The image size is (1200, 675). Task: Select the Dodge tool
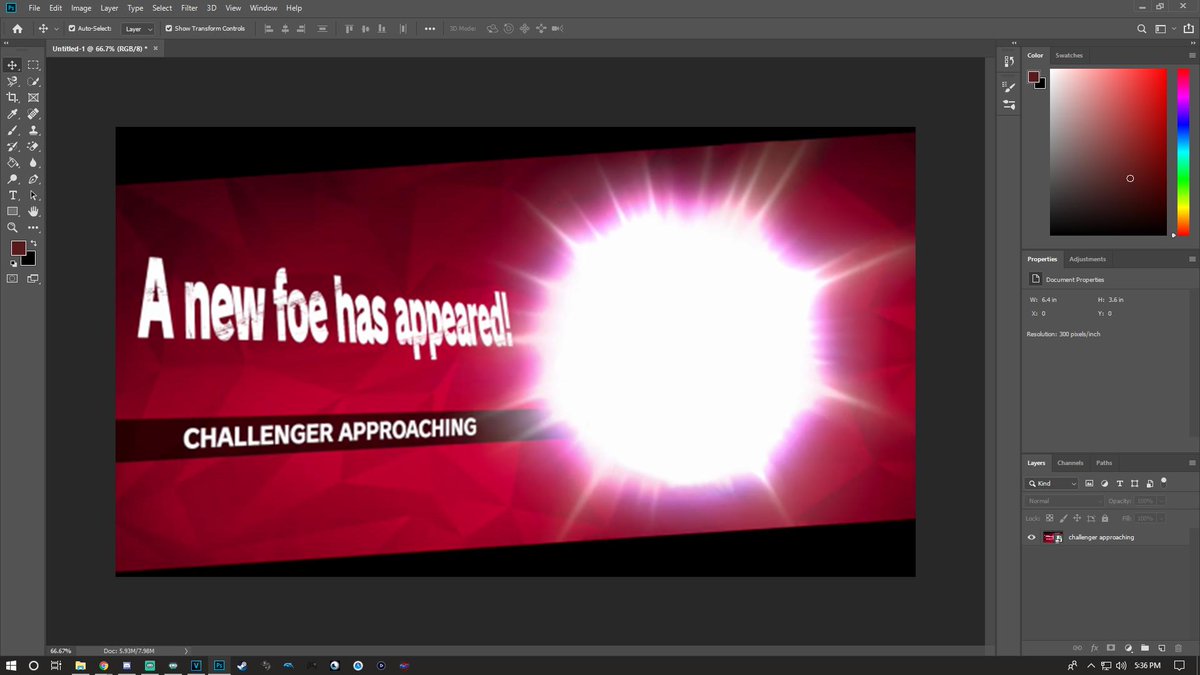[13, 179]
